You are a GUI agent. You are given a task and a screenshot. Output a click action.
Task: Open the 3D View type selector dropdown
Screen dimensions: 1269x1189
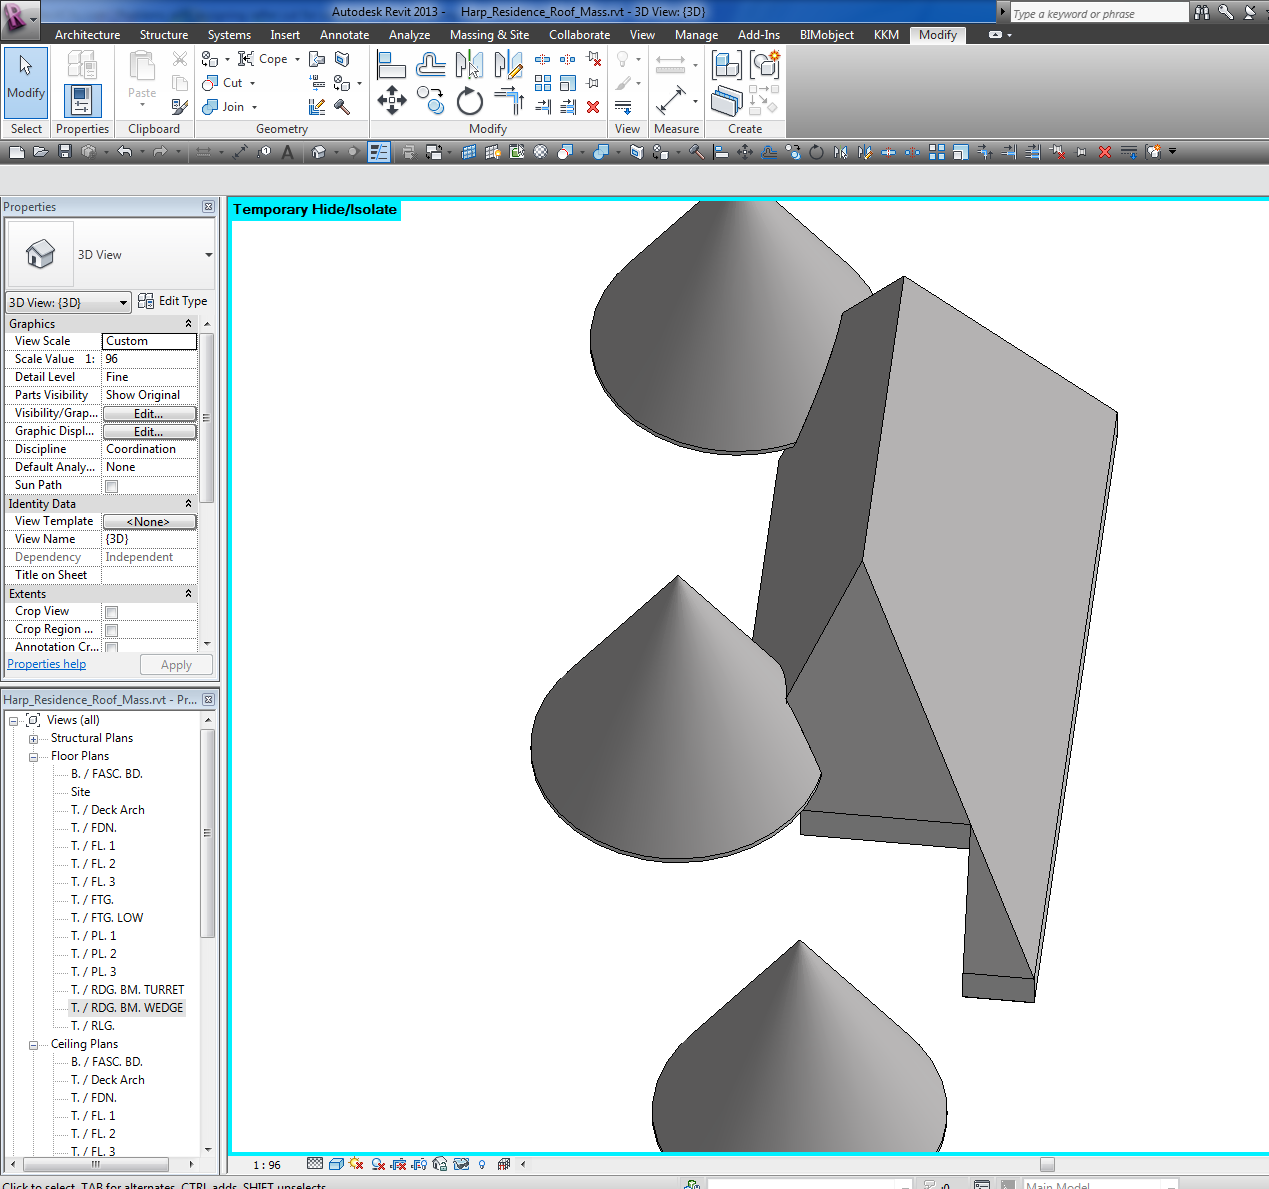click(208, 255)
